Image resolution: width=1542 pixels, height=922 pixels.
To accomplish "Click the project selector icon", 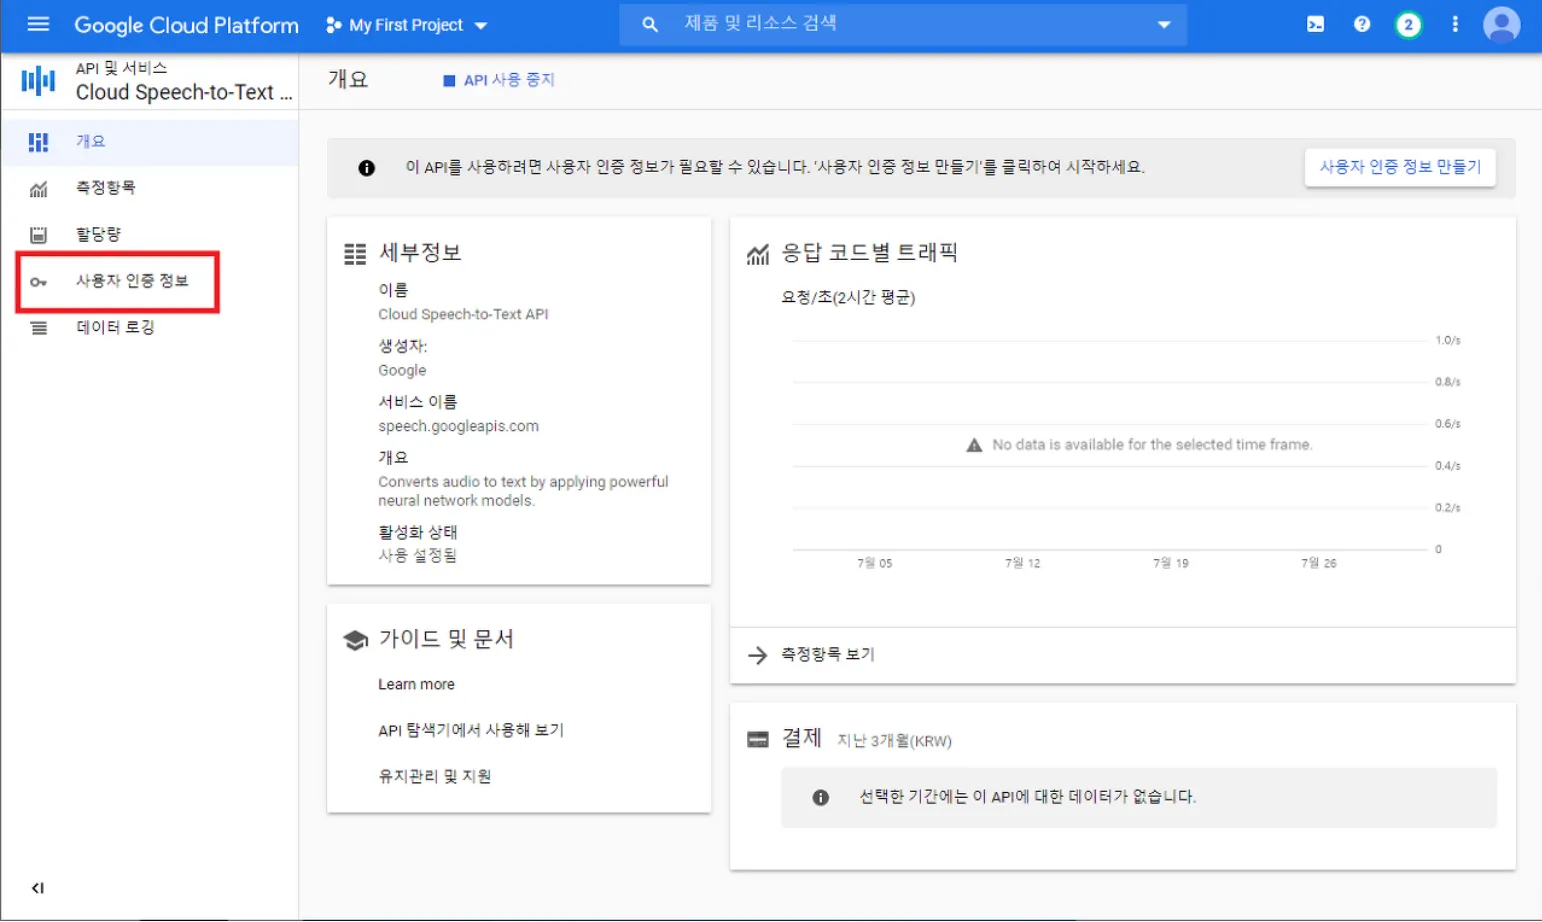I will 333,25.
